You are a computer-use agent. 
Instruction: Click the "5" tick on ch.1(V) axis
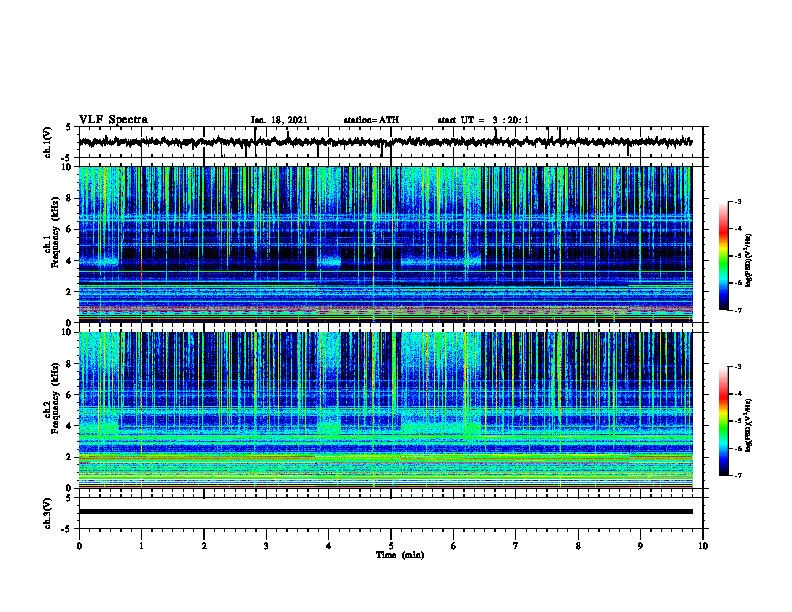click(x=70, y=127)
